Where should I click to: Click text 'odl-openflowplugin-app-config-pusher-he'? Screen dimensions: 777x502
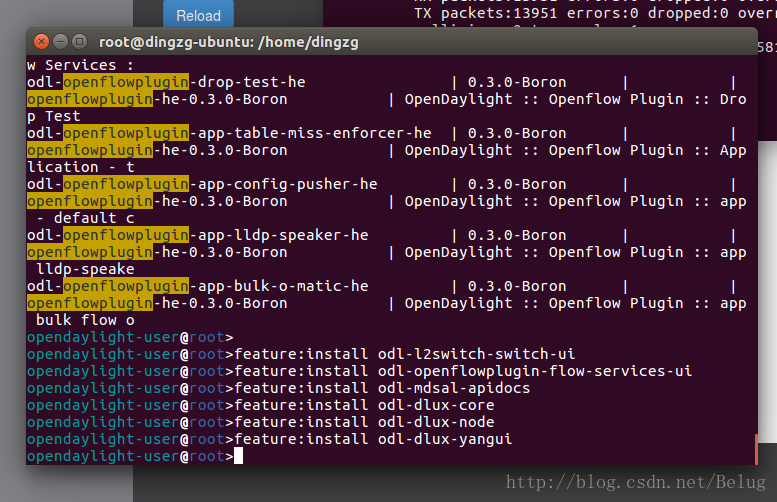pyautogui.click(x=202, y=184)
